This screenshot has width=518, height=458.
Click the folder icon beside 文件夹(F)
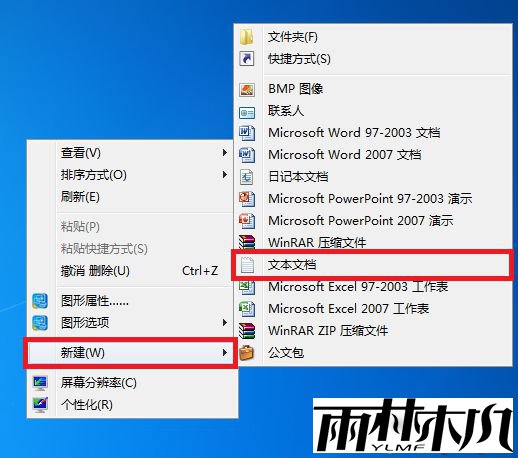247,37
